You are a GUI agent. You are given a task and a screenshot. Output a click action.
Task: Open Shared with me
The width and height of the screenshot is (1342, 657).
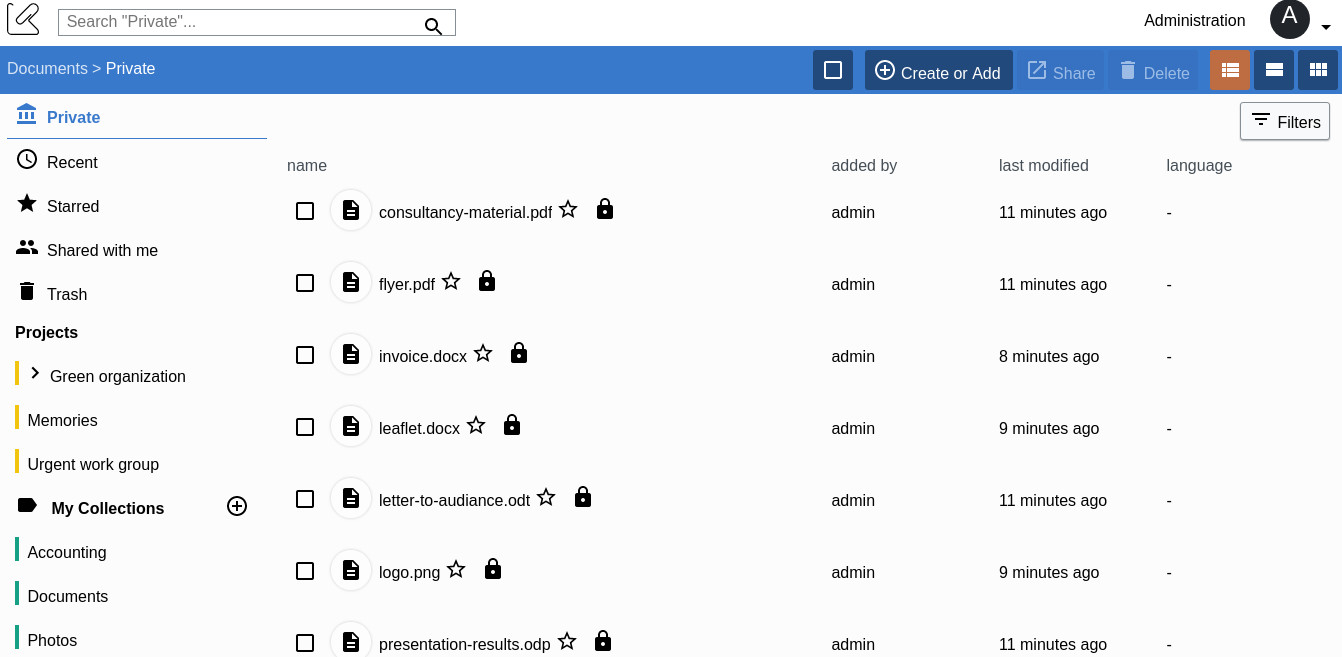point(102,250)
